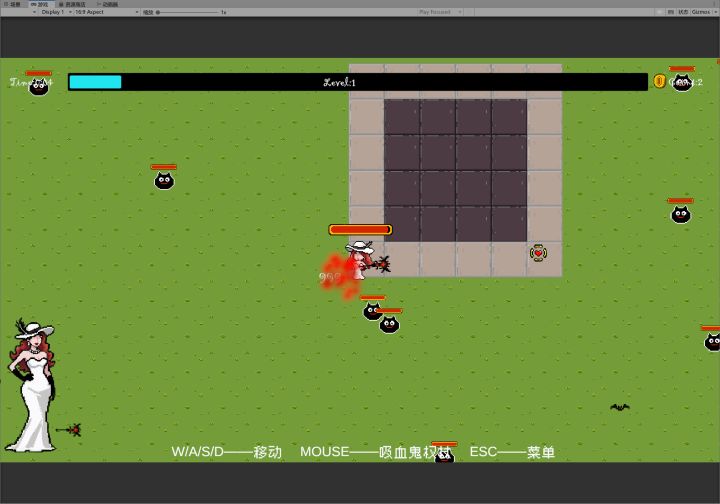Select the 游戏 (Game) tab

pyautogui.click(x=40, y=4)
